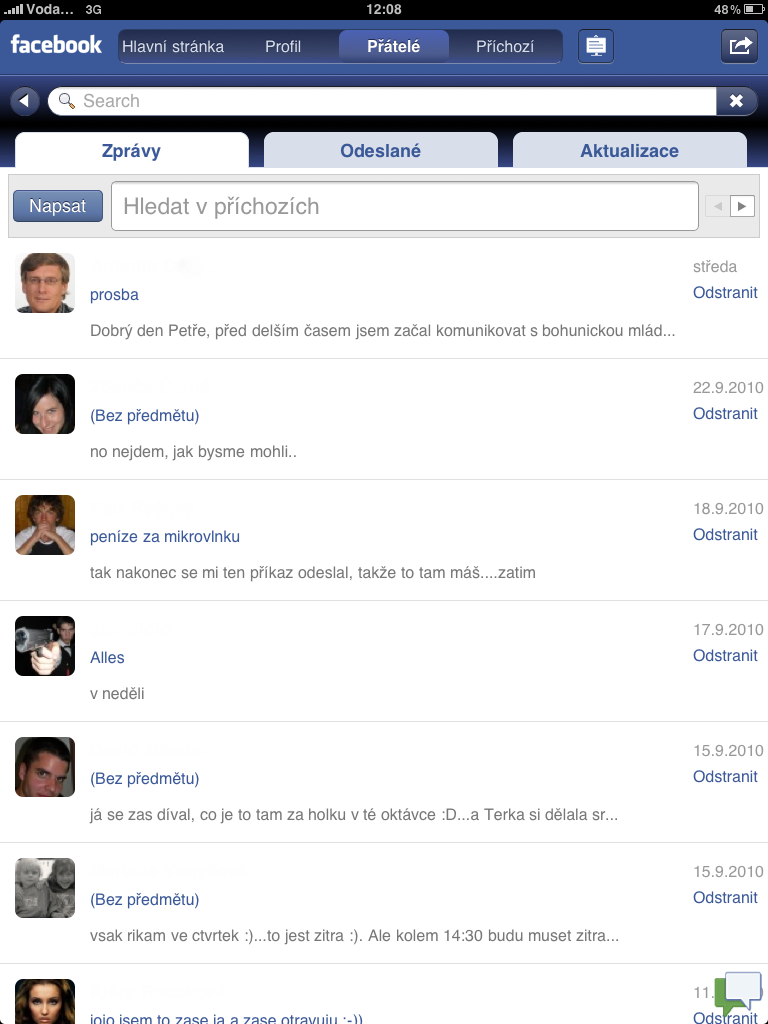Image resolution: width=768 pixels, height=1024 pixels.
Task: Tap the signal strength bars in status bar
Action: [x=13, y=9]
